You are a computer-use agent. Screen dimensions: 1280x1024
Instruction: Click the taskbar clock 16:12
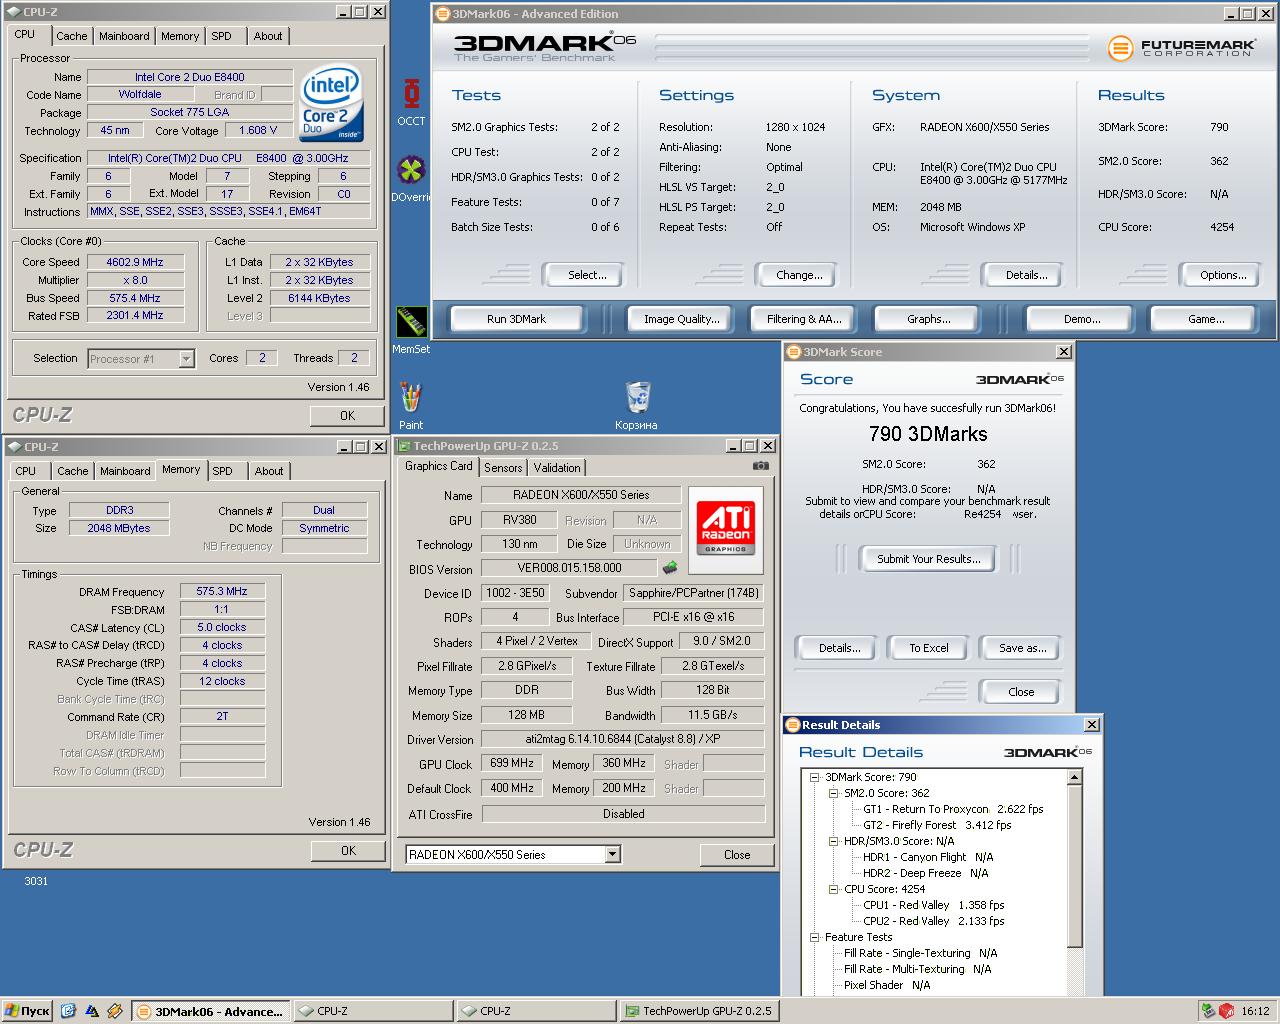[1255, 1011]
